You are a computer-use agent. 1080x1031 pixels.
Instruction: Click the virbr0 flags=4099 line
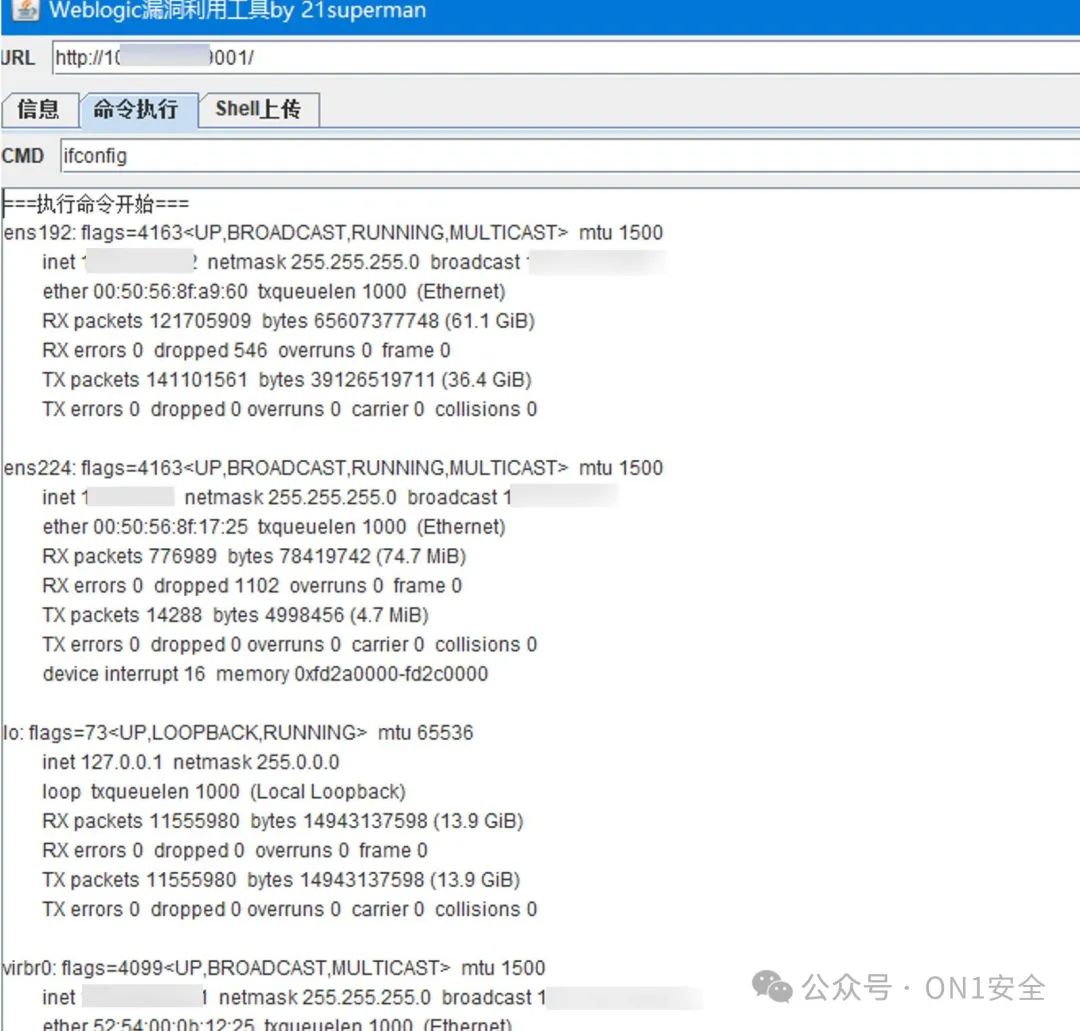pyautogui.click(x=273, y=968)
